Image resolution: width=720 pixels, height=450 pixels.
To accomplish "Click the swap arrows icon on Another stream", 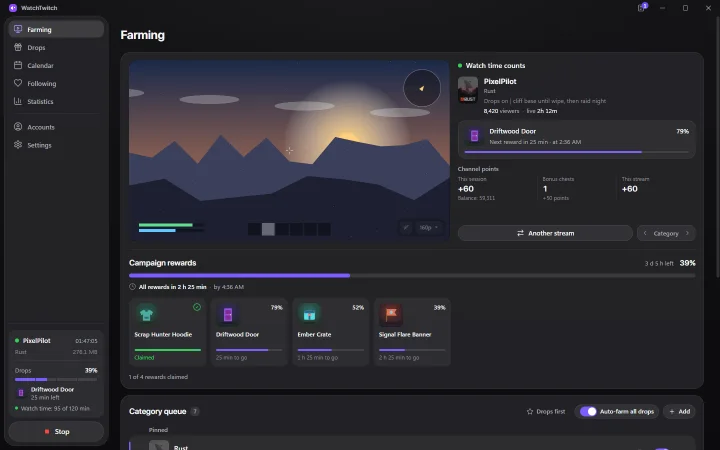I will tap(520, 233).
